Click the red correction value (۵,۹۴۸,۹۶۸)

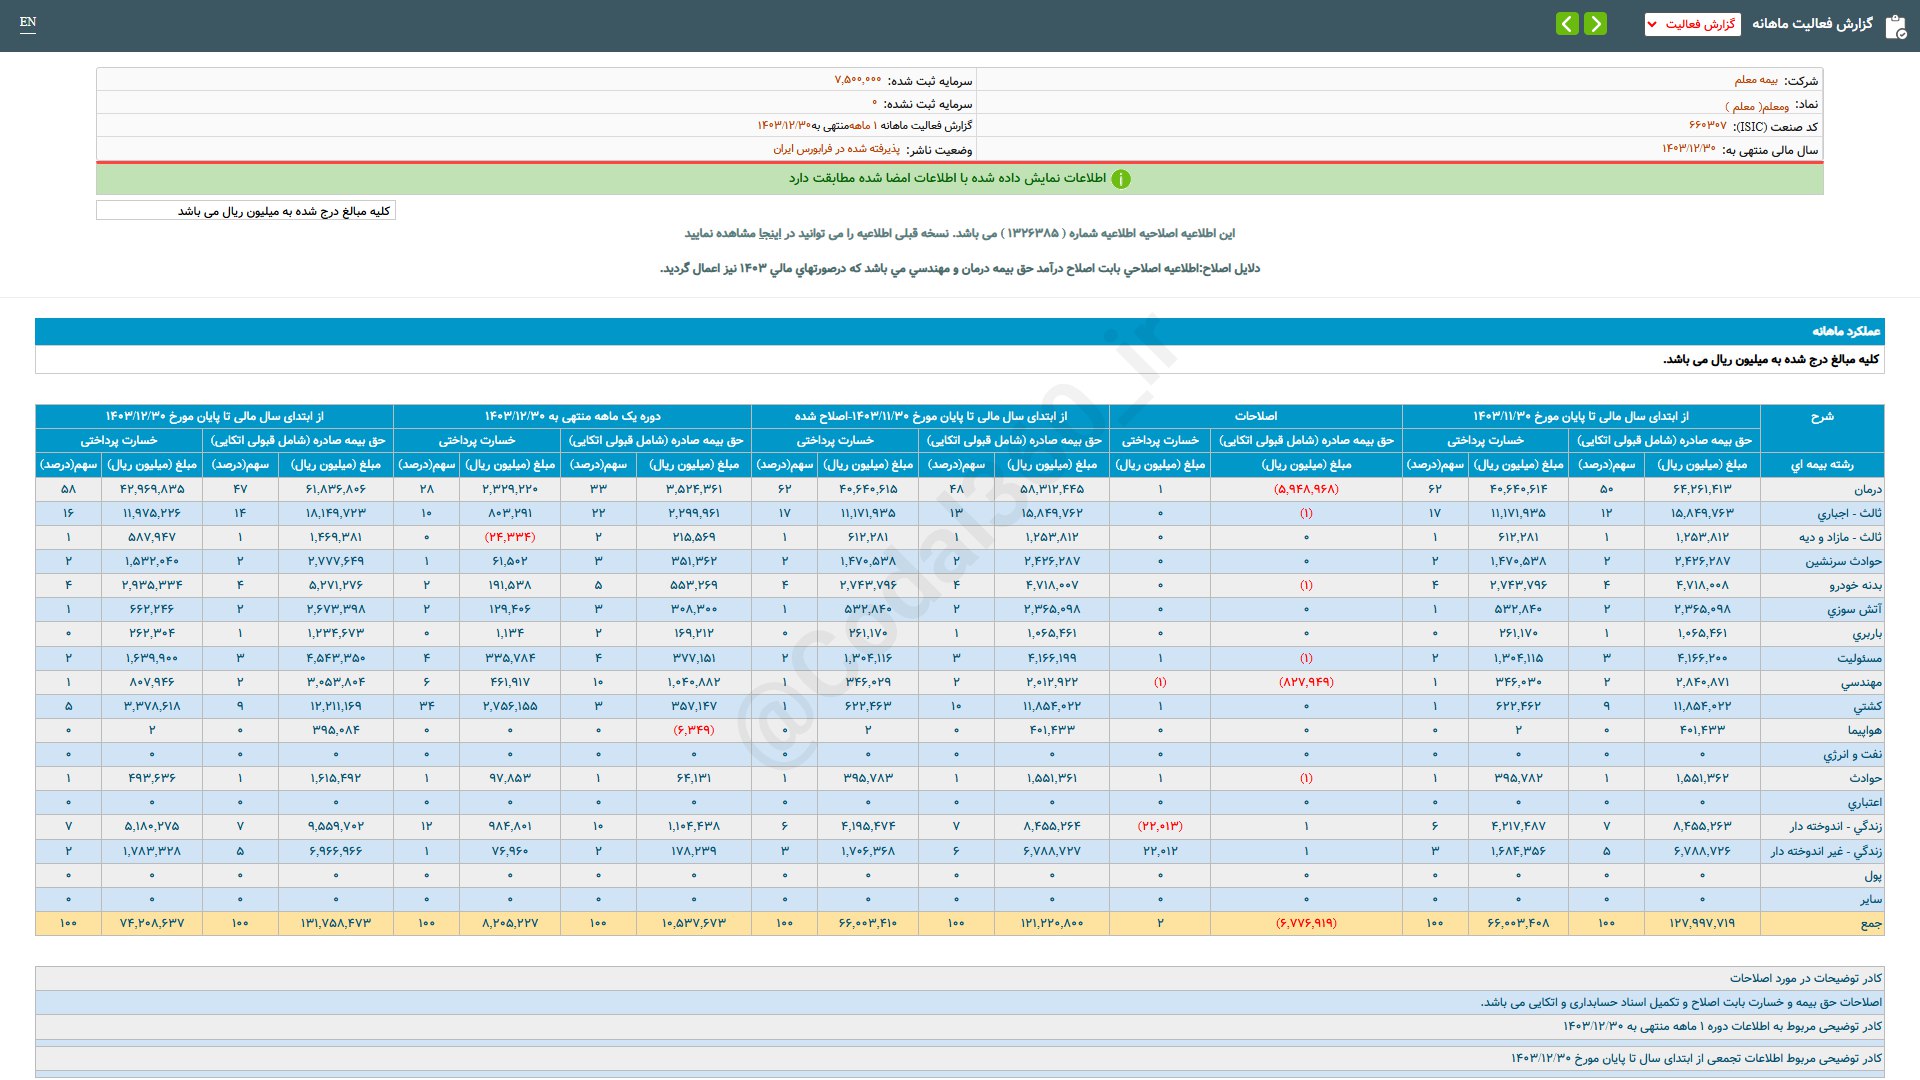1306,489
